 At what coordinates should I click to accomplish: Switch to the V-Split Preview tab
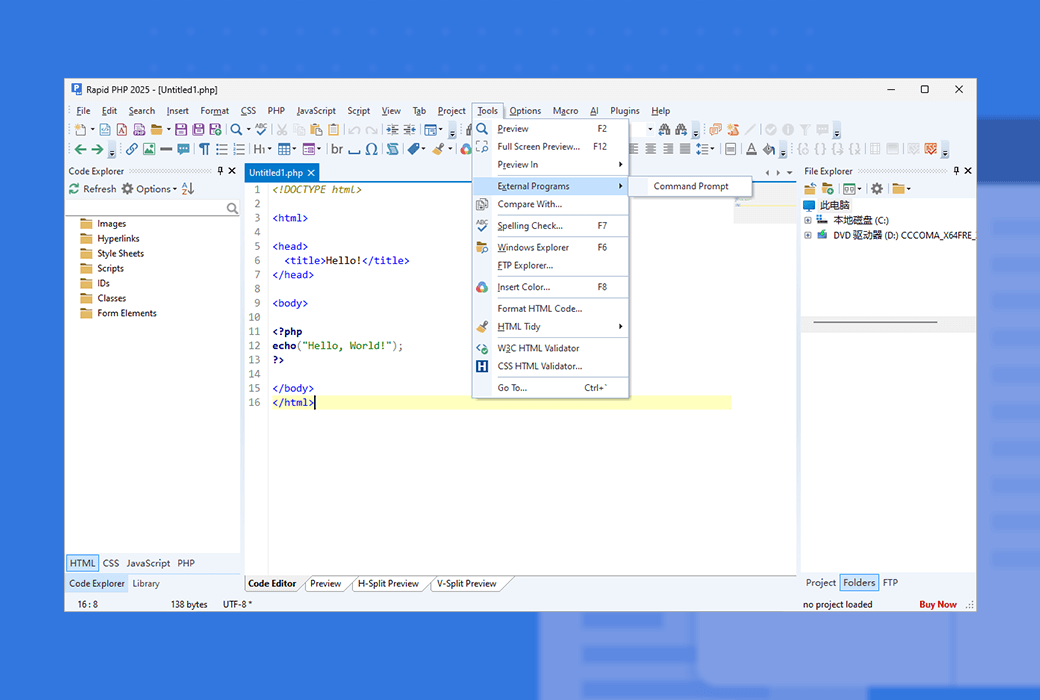point(466,584)
